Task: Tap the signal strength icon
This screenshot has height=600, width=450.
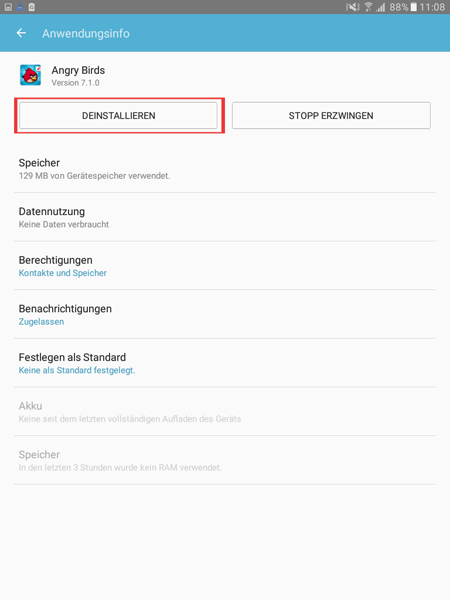Action: pos(380,7)
